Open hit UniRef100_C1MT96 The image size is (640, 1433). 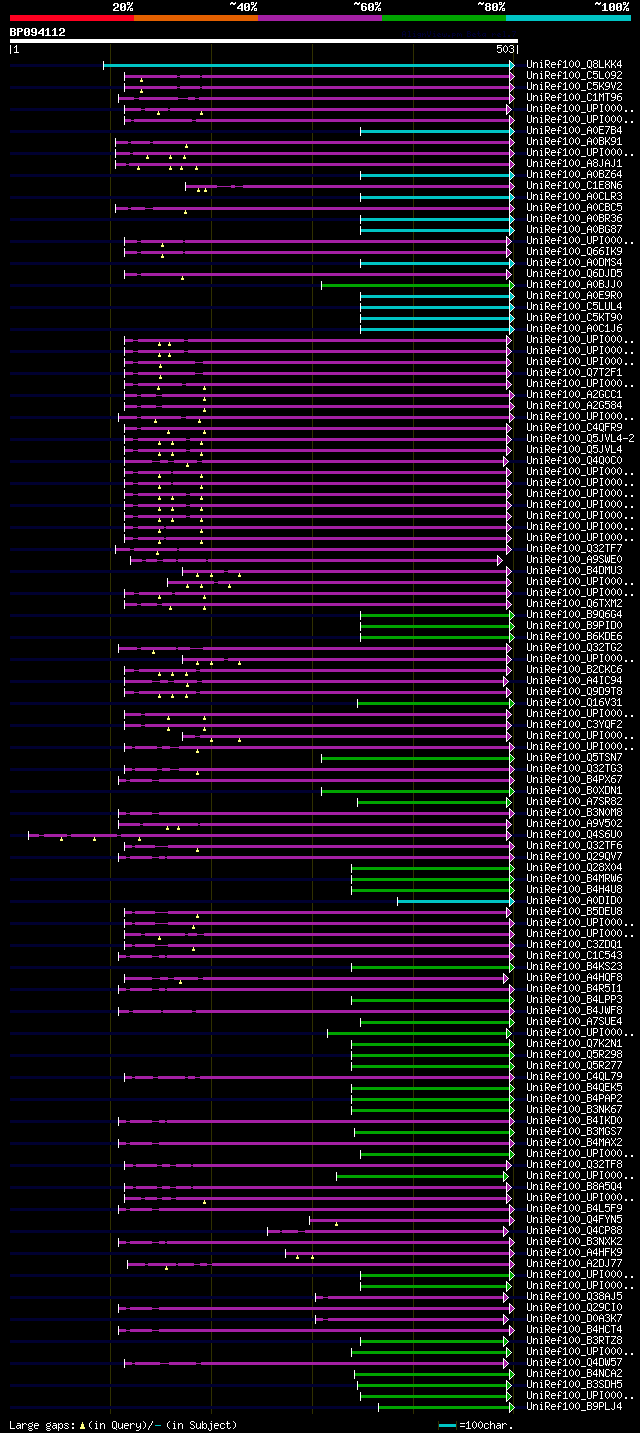point(576,98)
